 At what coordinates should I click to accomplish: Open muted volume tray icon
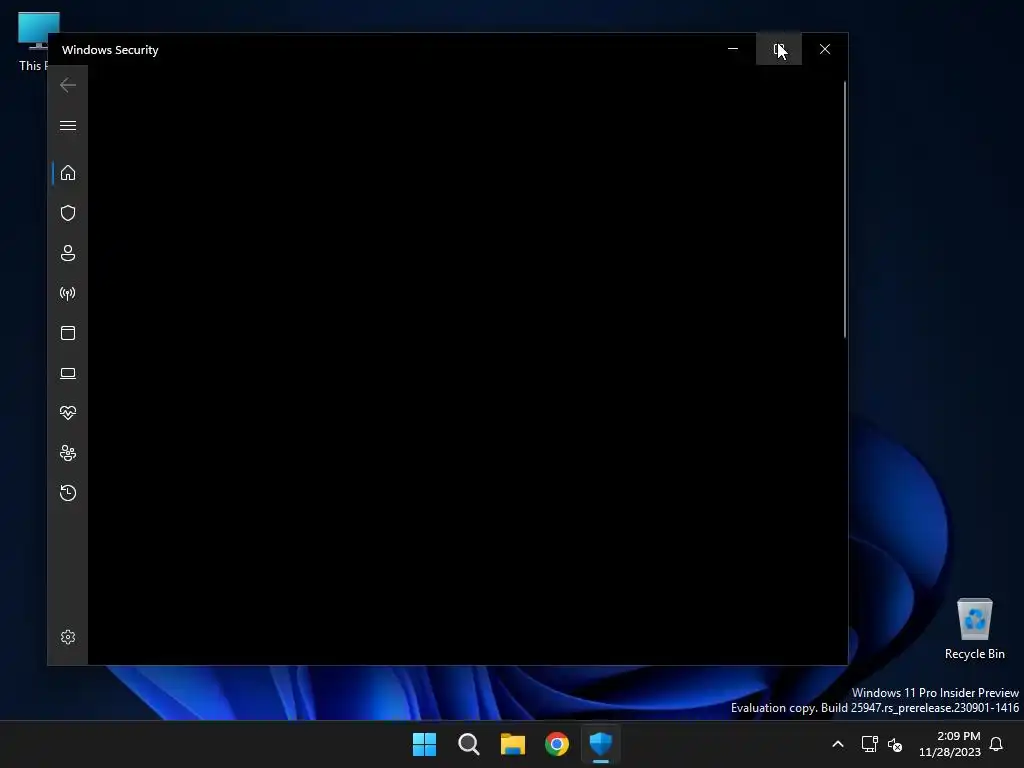pyautogui.click(x=895, y=744)
